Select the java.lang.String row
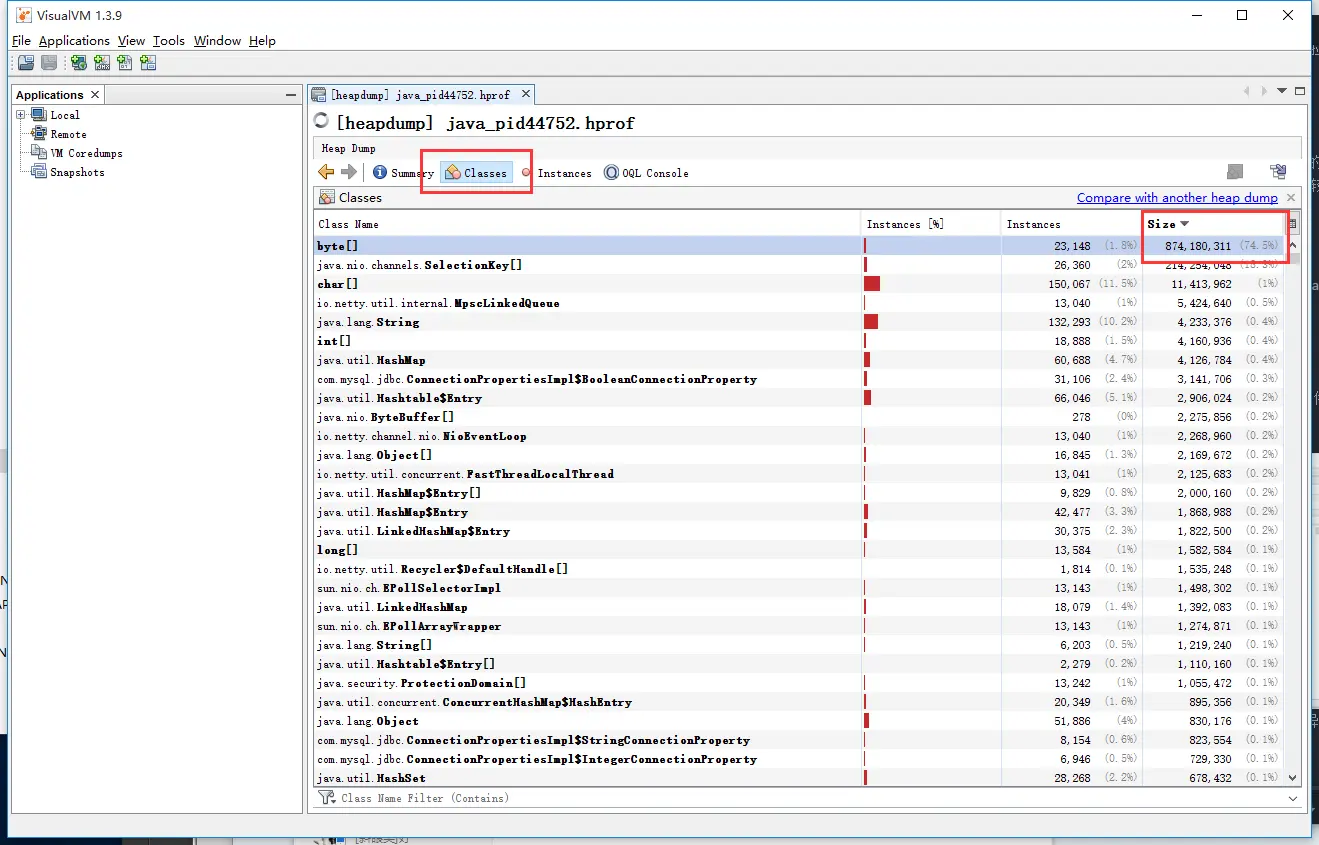 coord(799,322)
